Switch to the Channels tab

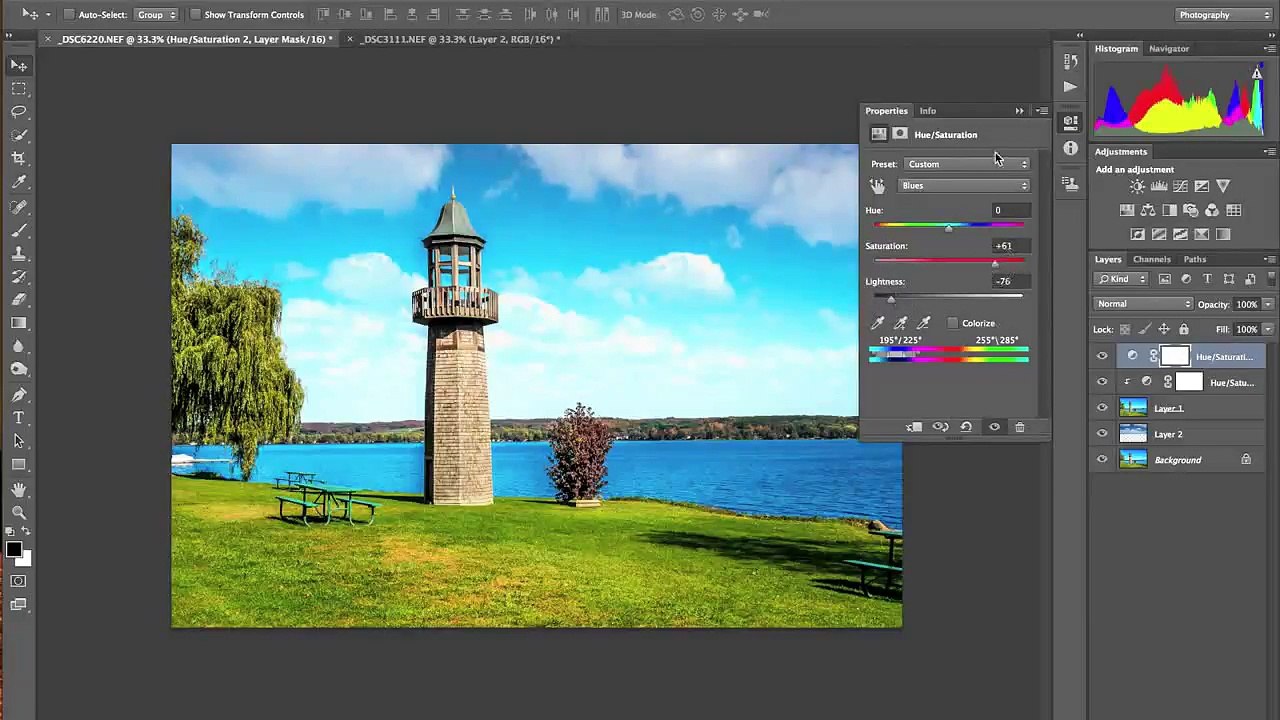click(1152, 259)
